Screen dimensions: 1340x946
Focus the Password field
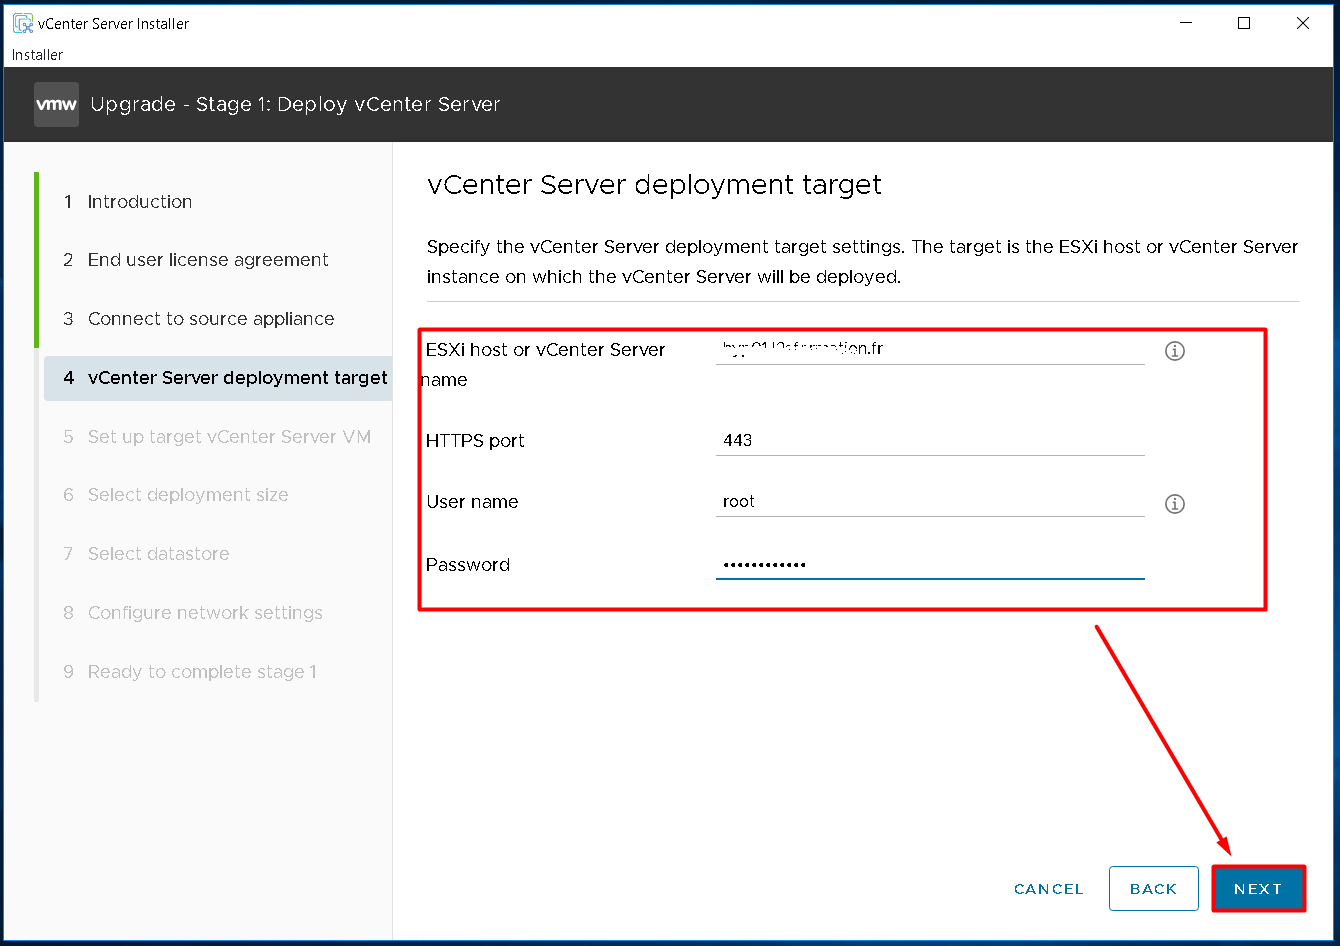[930, 565]
